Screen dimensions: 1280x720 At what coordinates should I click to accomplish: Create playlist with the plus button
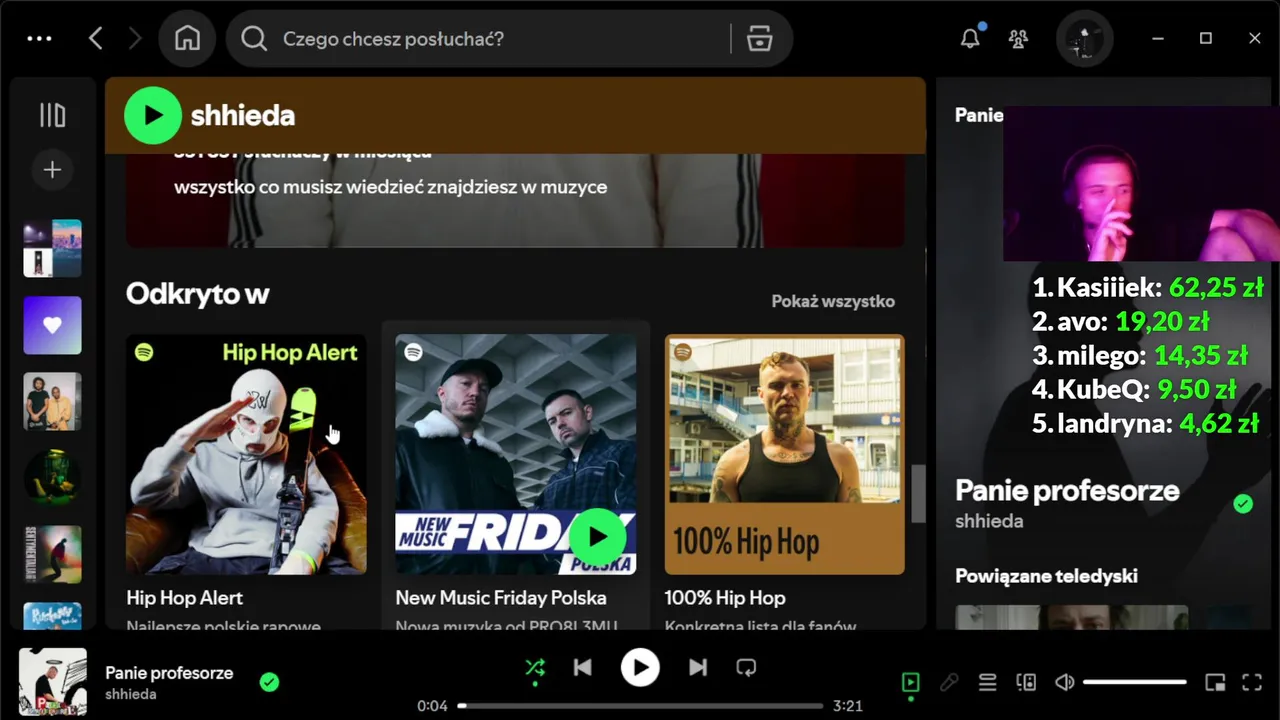(52, 170)
